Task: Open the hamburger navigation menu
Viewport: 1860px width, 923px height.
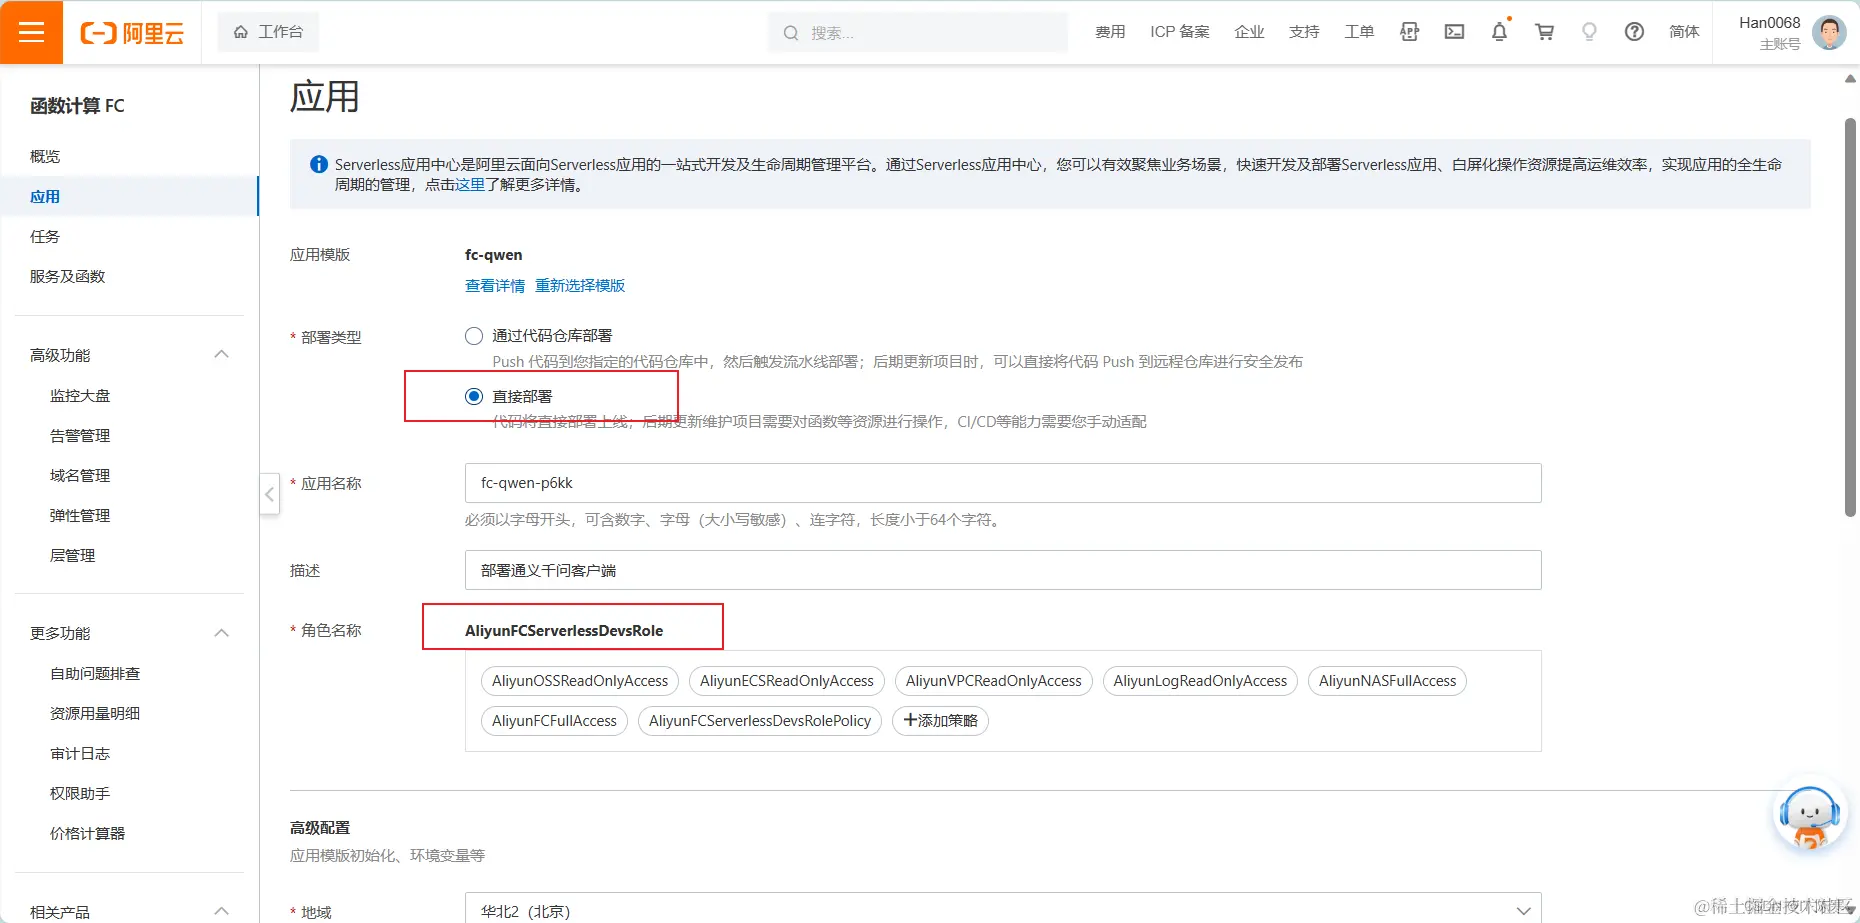Action: point(31,32)
